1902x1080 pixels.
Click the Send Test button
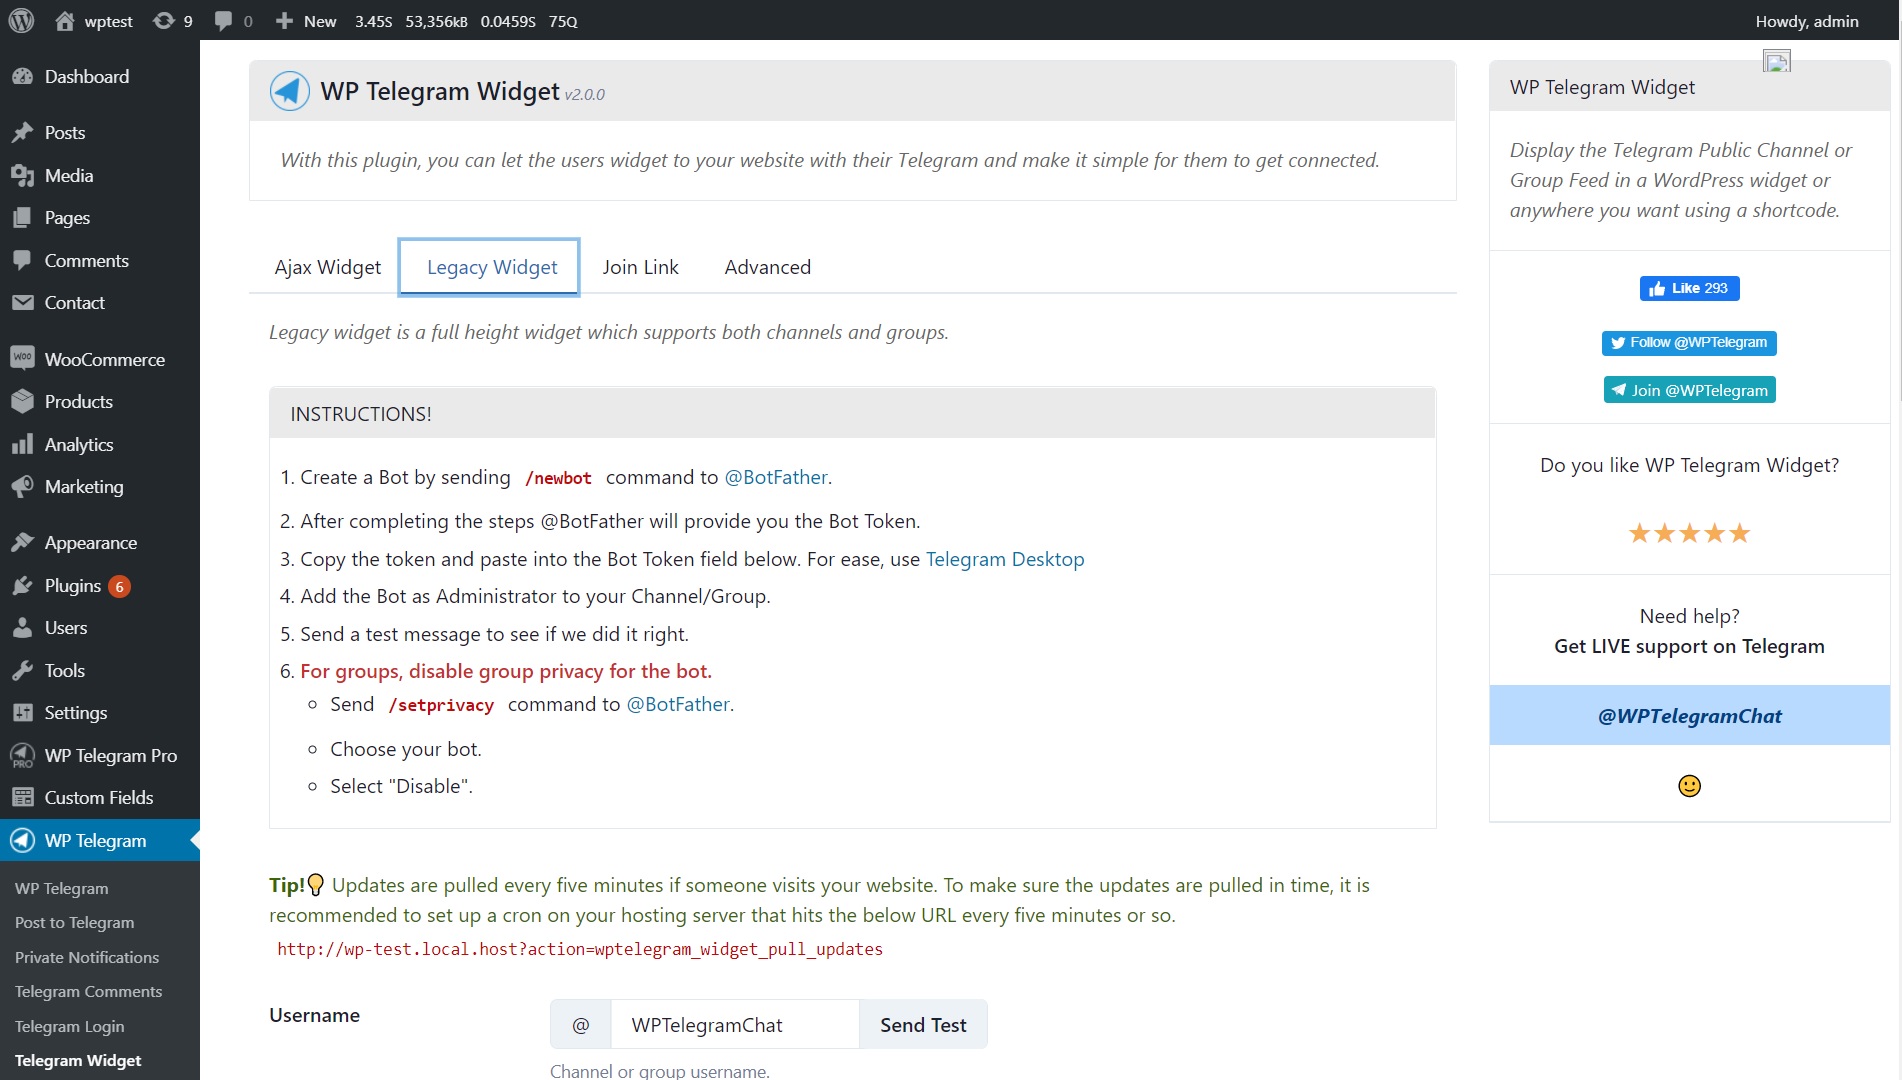(923, 1025)
